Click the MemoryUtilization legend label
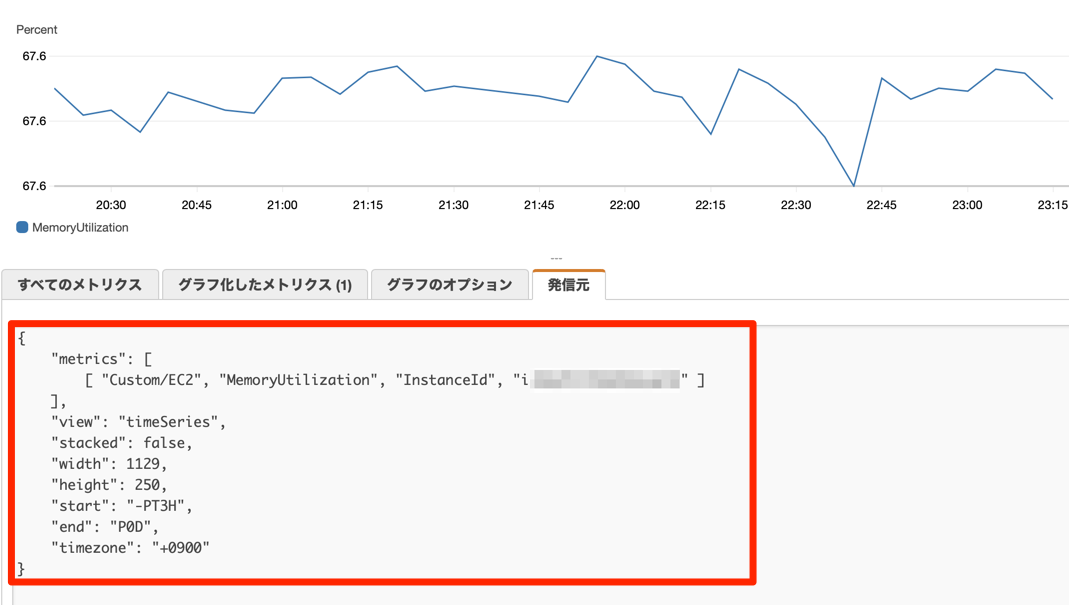 (80, 227)
